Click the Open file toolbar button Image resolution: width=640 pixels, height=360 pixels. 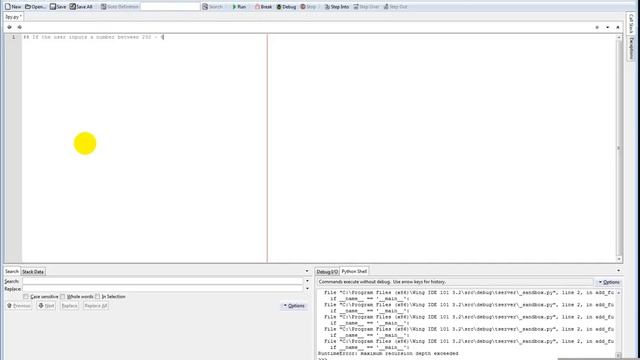(x=35, y=7)
